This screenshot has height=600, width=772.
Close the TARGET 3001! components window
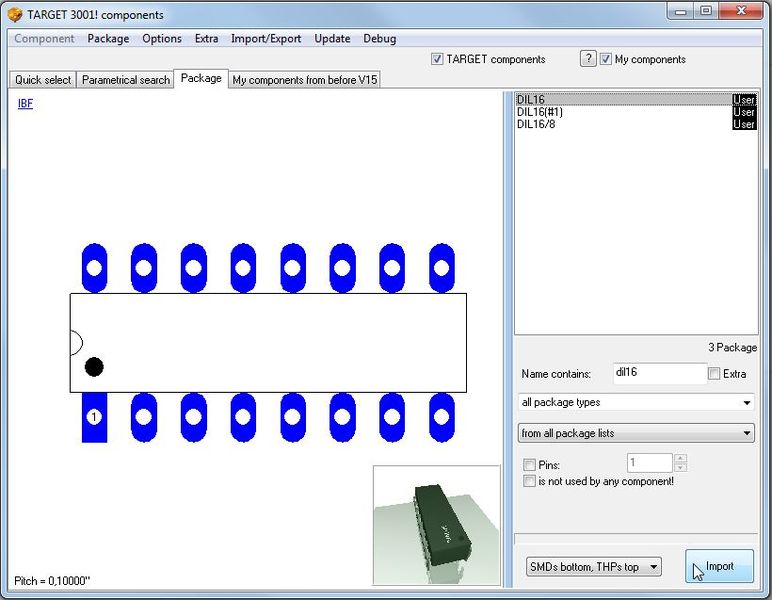[741, 11]
